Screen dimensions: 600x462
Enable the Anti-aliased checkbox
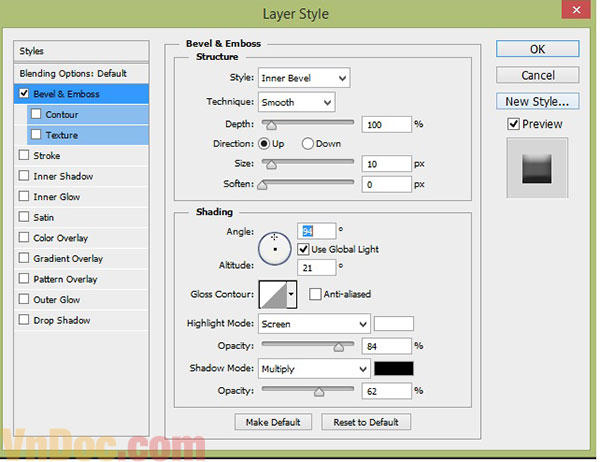[315, 294]
